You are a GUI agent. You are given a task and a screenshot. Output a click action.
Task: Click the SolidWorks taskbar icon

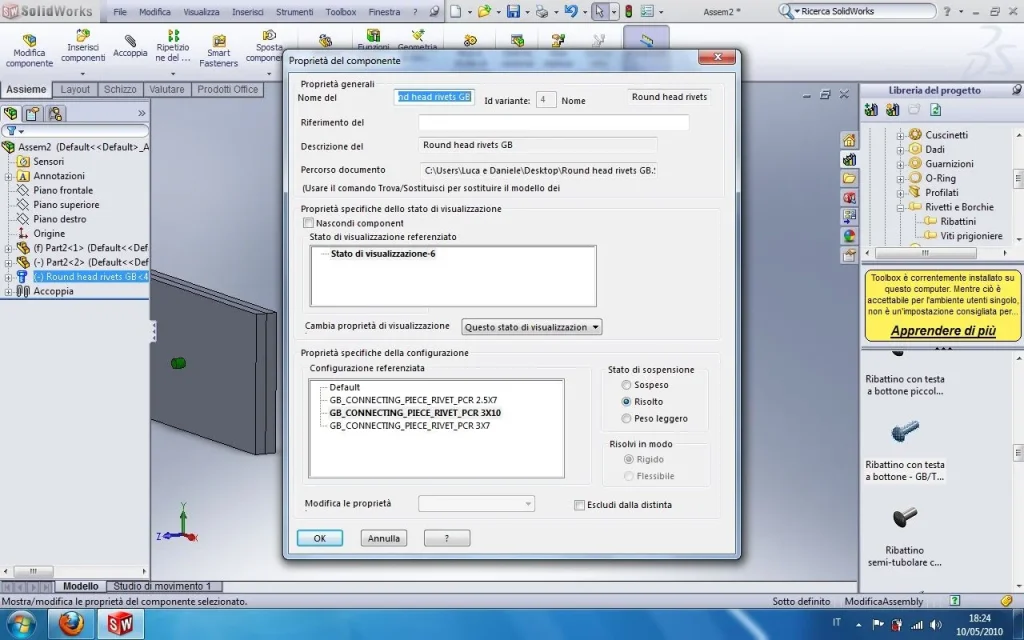[x=120, y=624]
